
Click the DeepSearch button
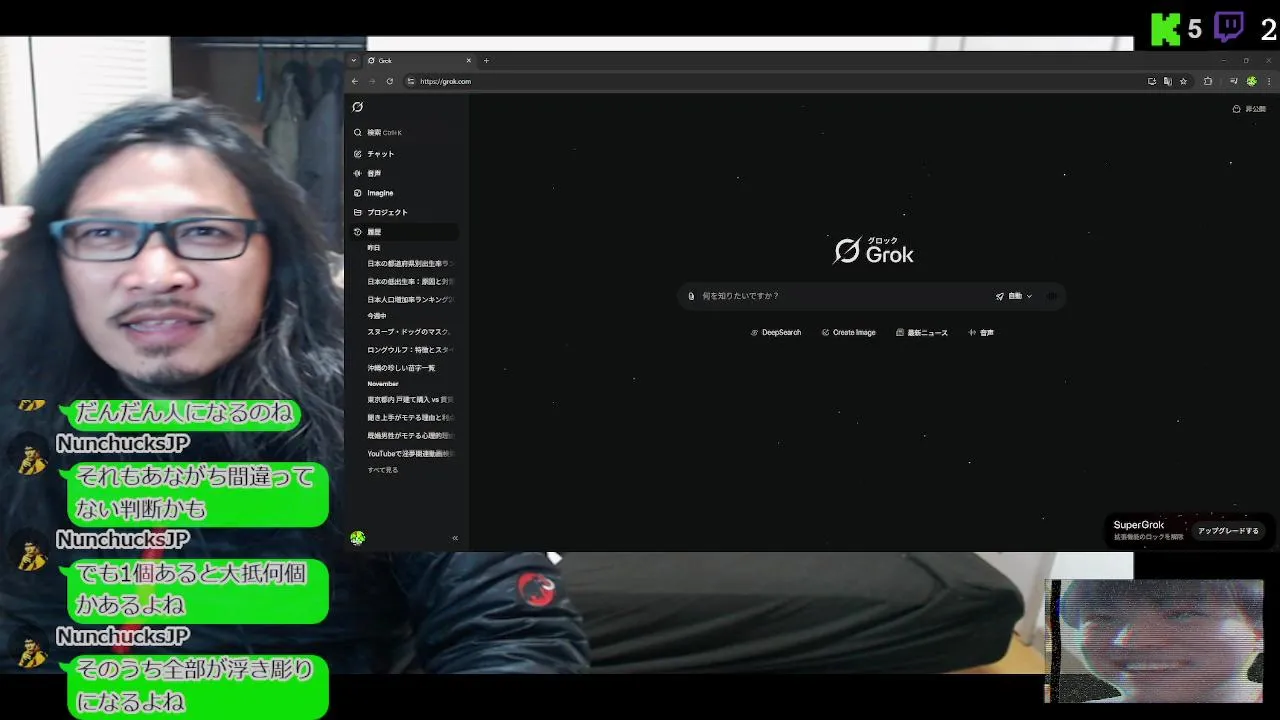coord(776,333)
